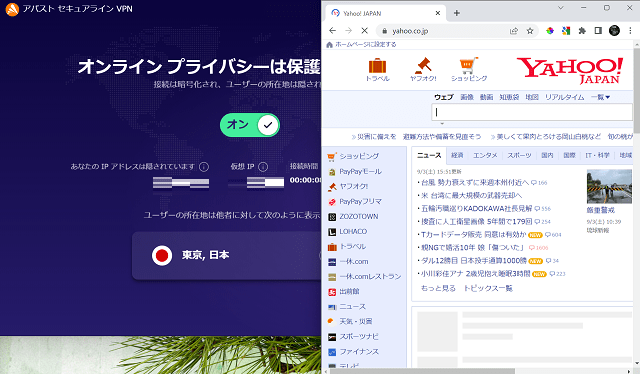This screenshot has width=640, height=374.
Task: Select the 画像 search tab
Action: coord(467,97)
